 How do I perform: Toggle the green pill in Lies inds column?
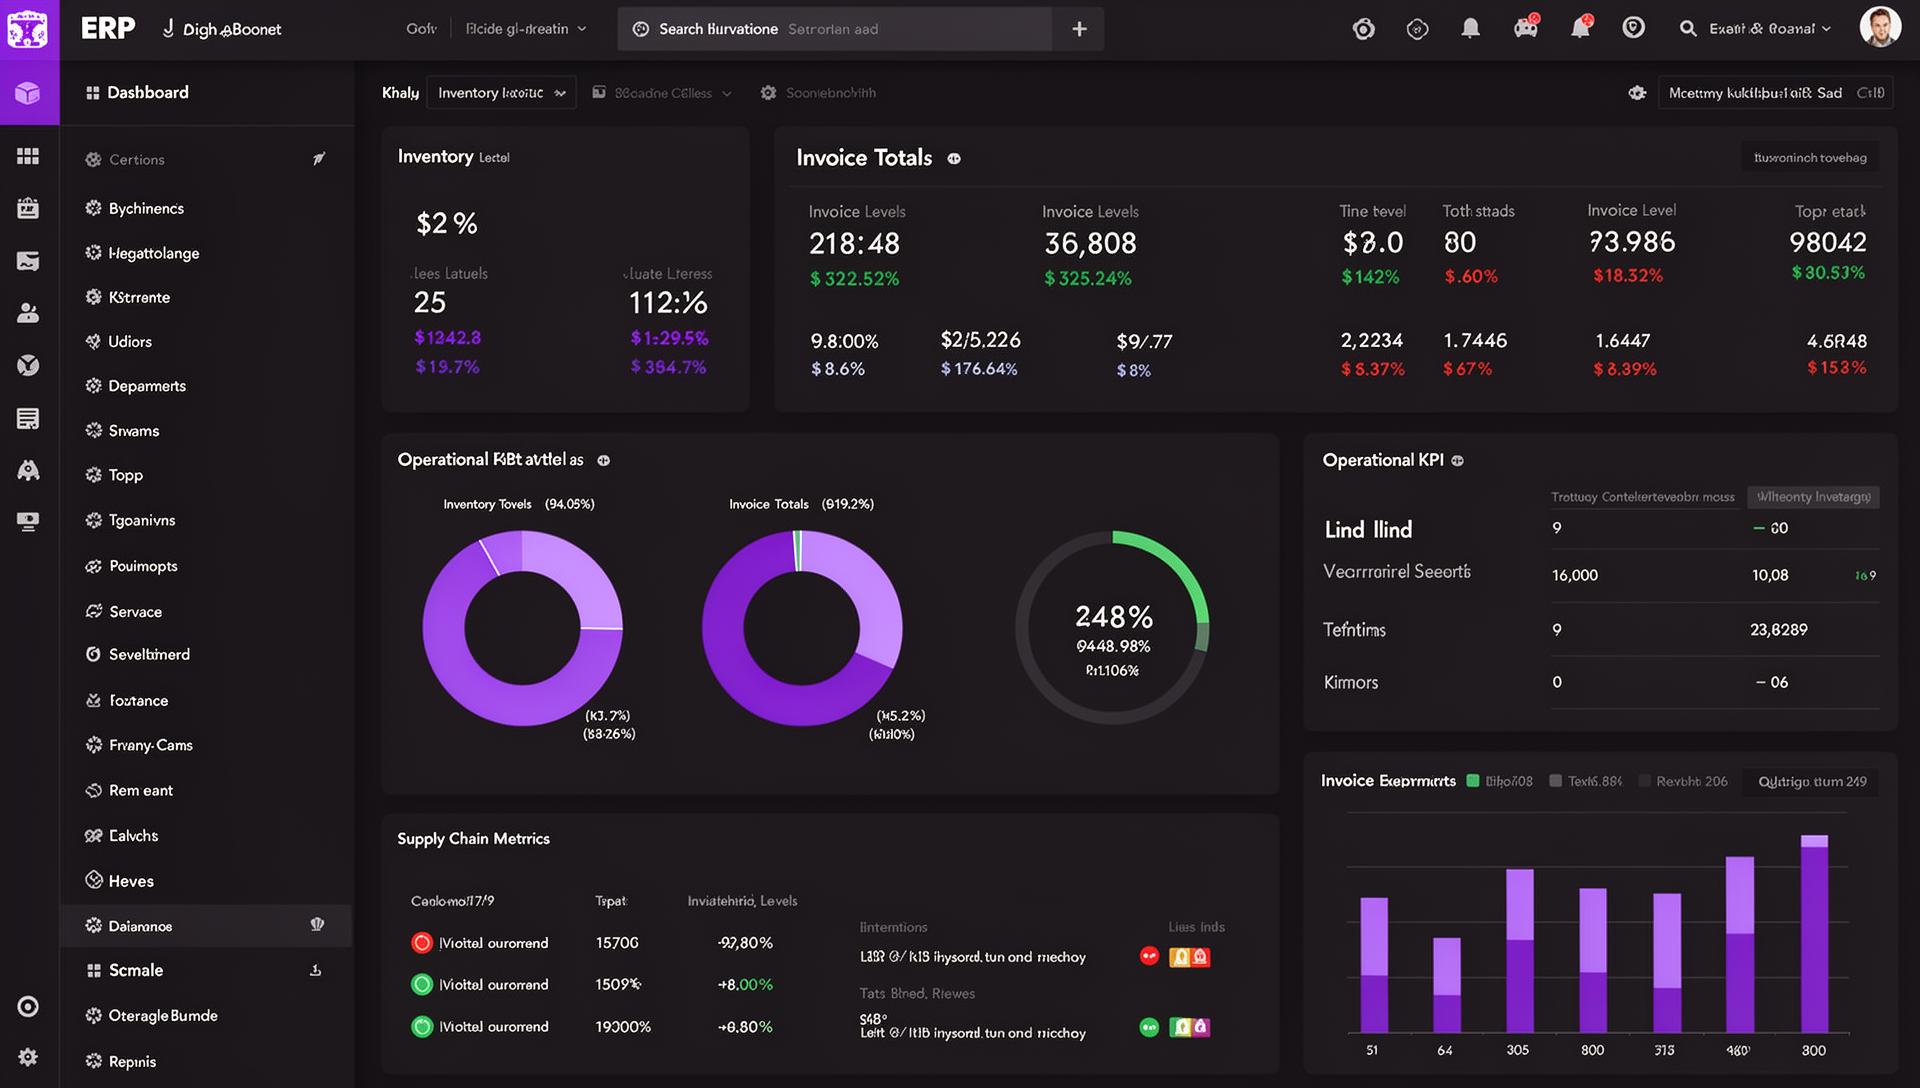[1149, 1027]
